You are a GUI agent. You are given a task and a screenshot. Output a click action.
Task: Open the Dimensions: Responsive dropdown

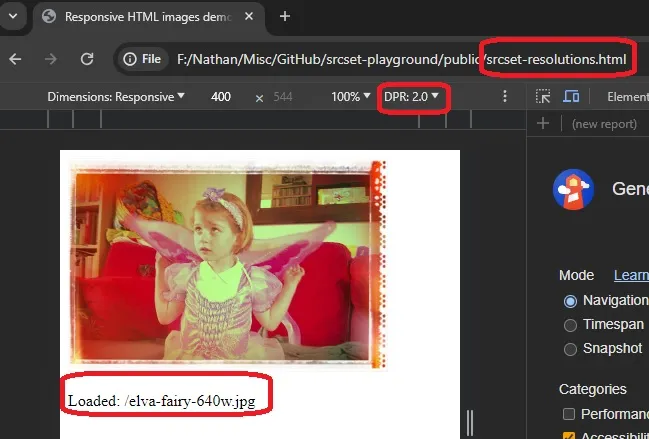coord(117,97)
